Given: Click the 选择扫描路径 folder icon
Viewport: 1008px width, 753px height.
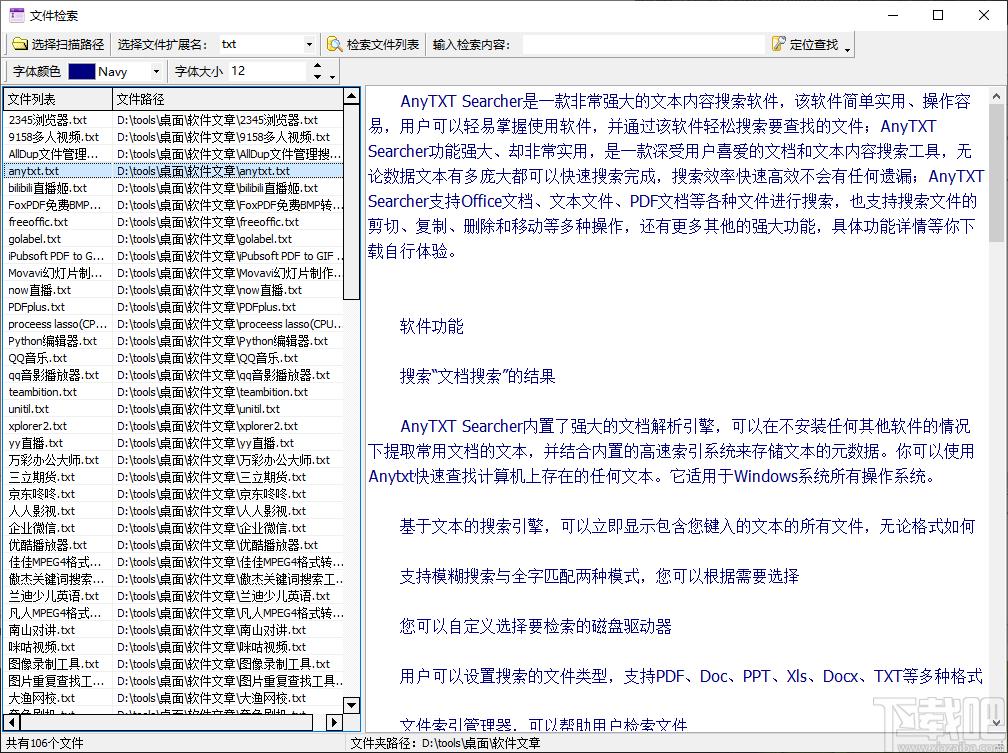Looking at the screenshot, I should click(x=20, y=45).
